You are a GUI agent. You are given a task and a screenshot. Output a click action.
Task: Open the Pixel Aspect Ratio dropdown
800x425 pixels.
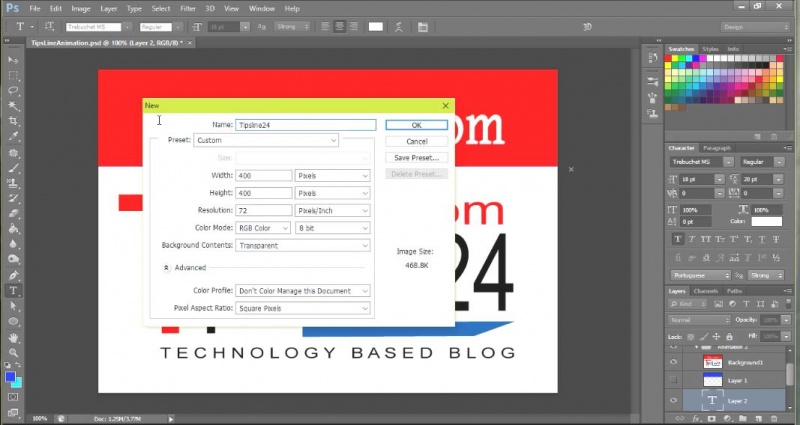(303, 308)
